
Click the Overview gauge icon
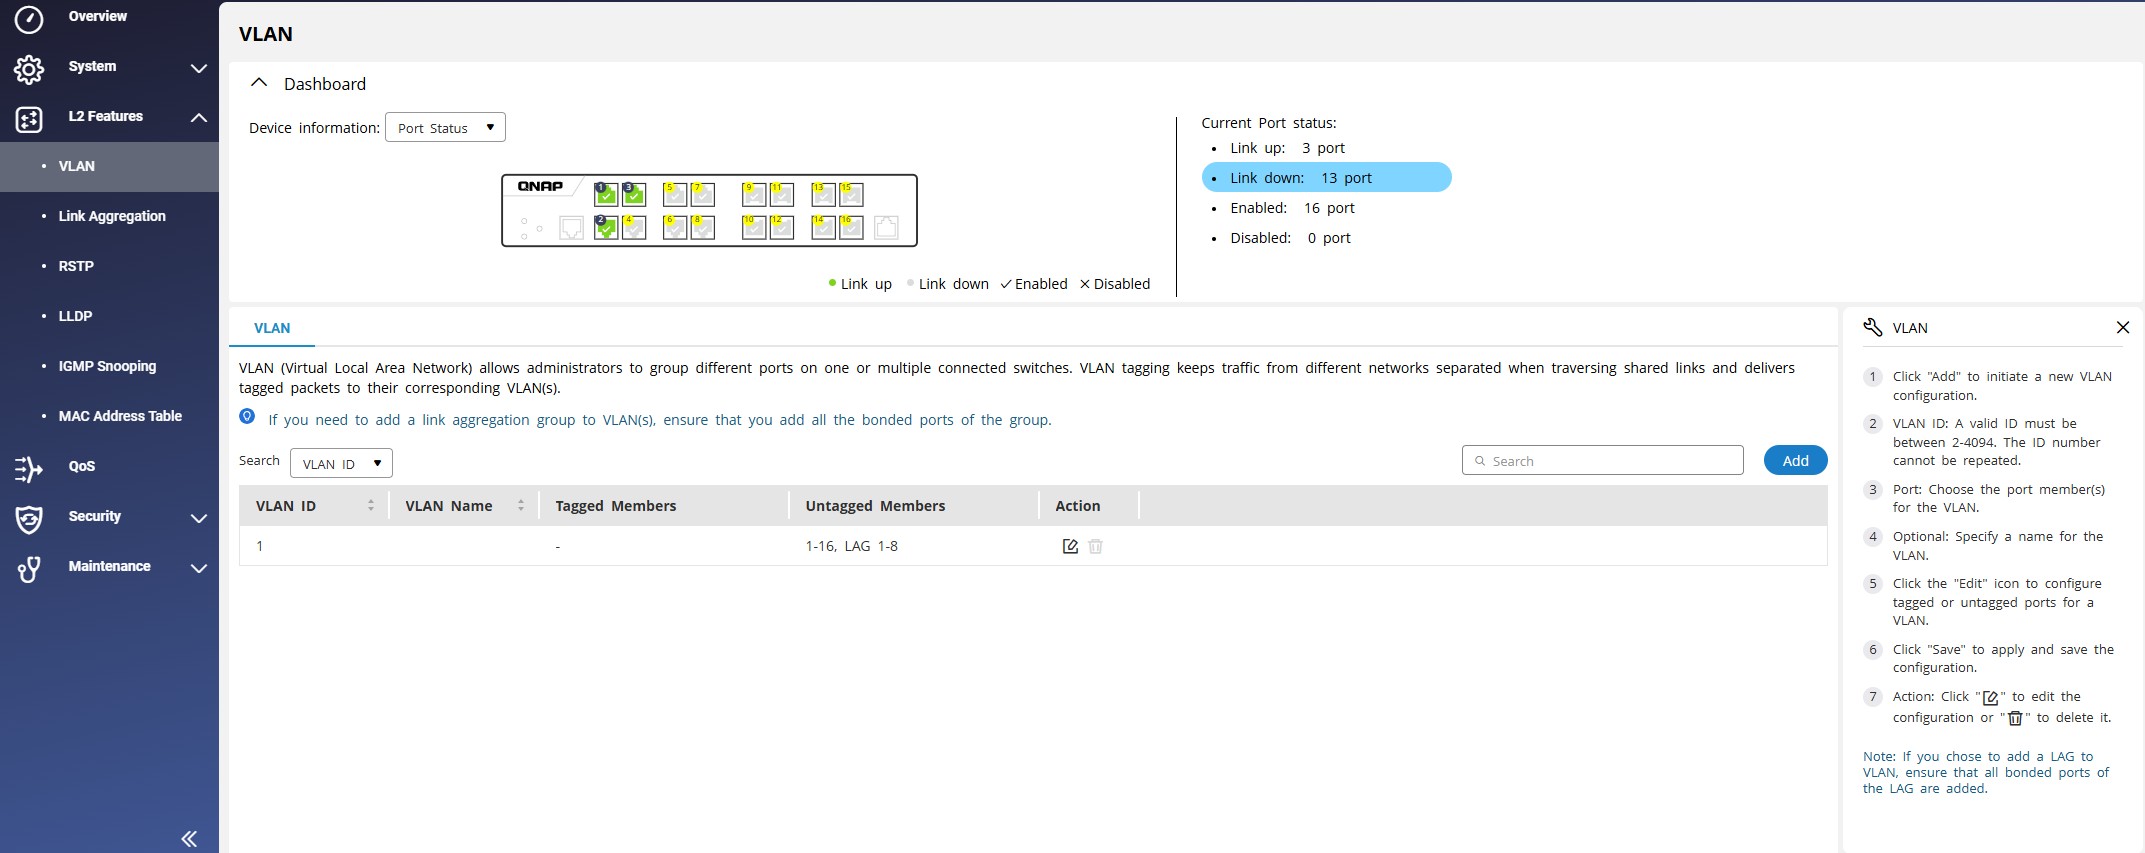29,18
